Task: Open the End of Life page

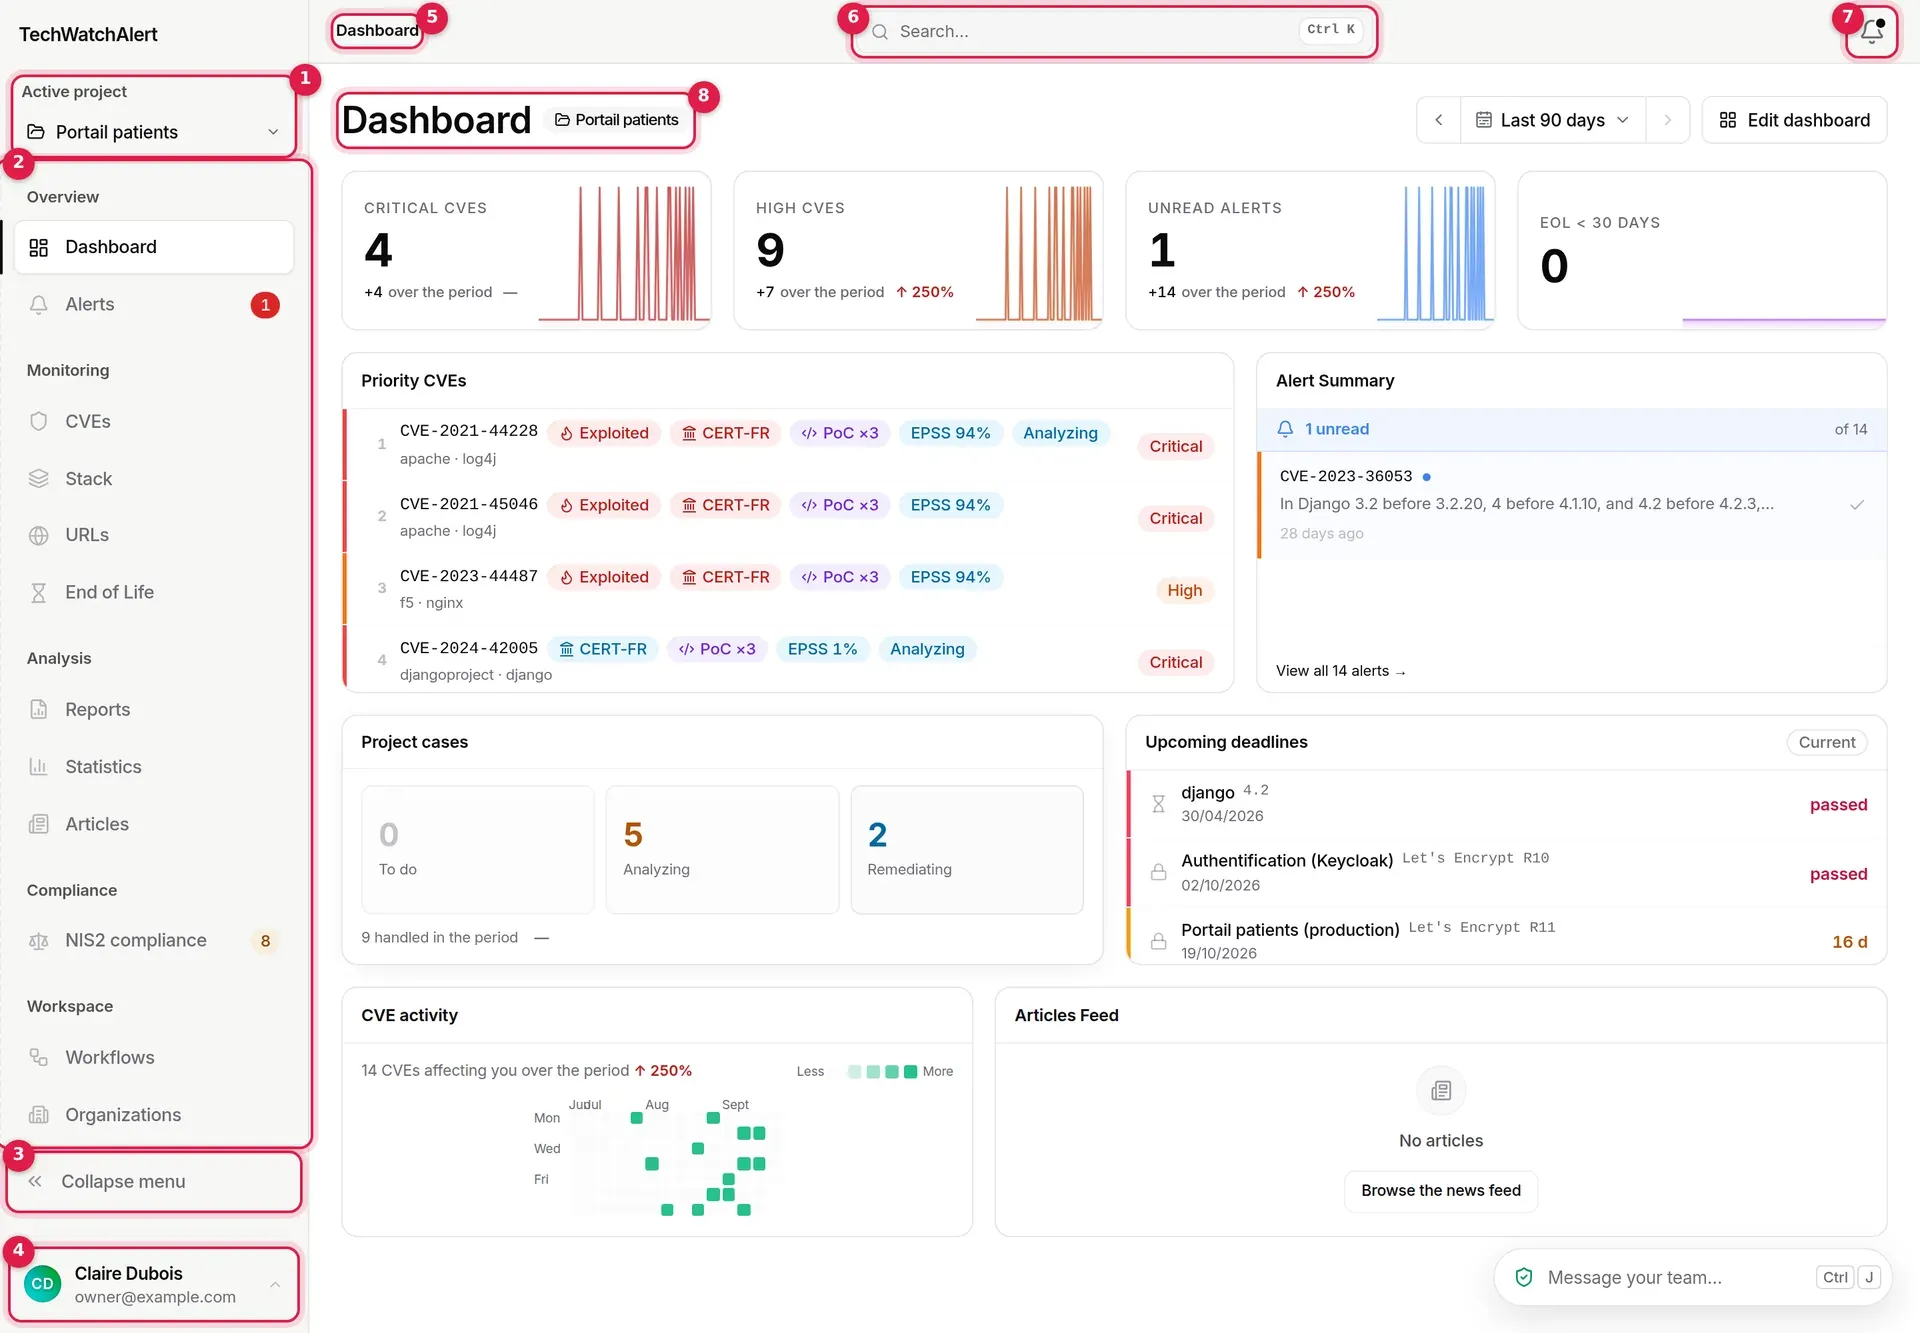Action: [153, 592]
